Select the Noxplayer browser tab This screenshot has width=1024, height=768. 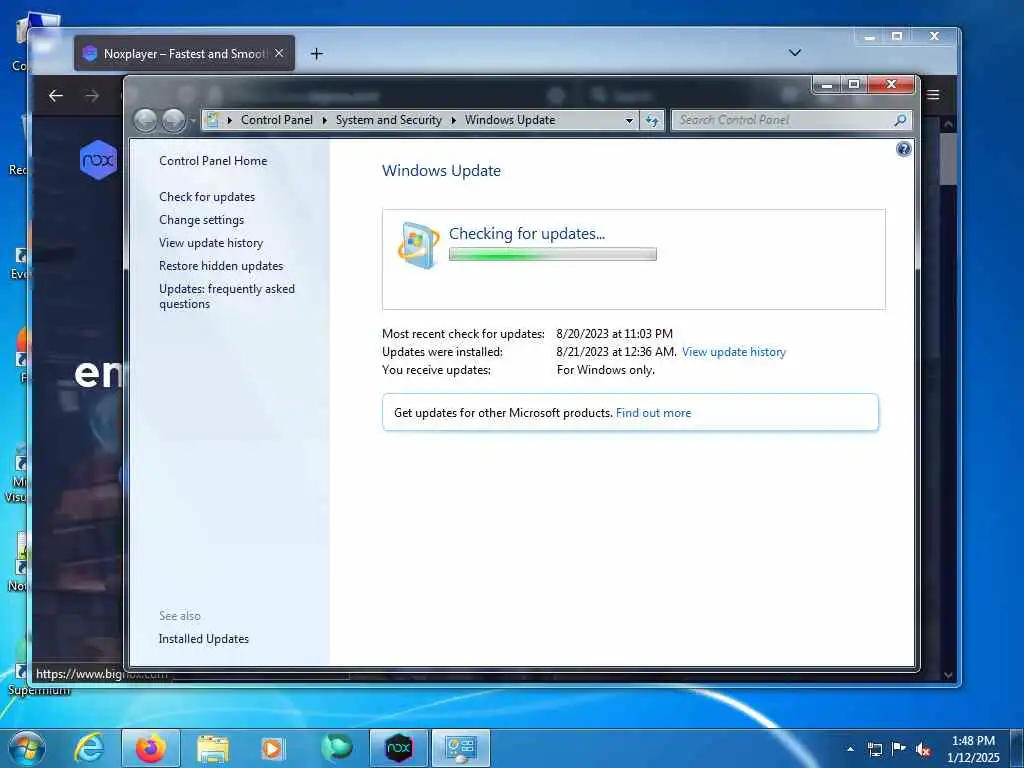point(184,53)
